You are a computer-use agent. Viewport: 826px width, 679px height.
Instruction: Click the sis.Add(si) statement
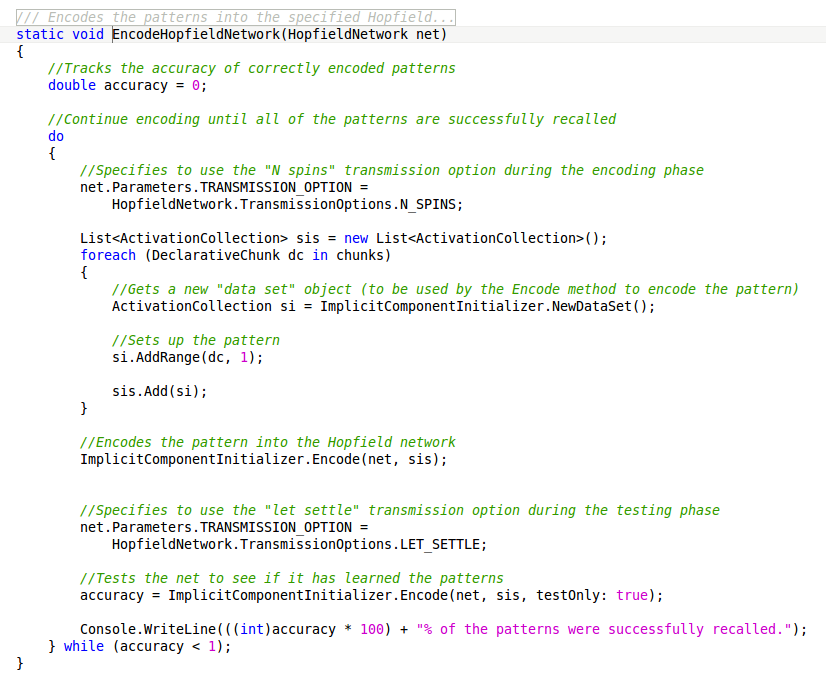click(x=160, y=392)
